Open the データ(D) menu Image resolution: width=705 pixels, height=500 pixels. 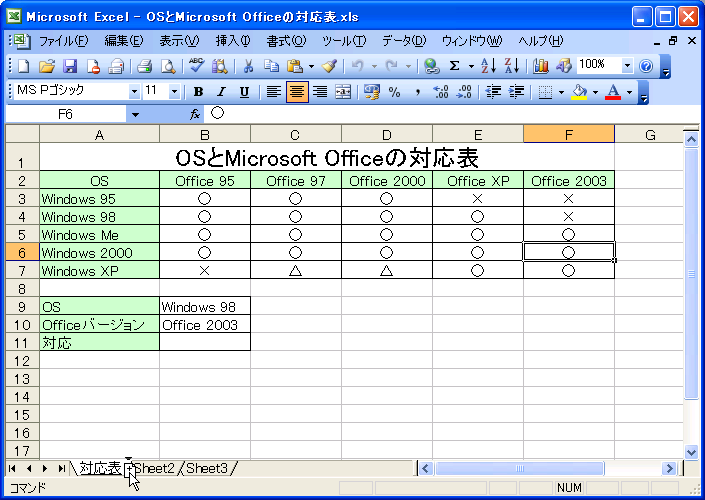coord(404,41)
